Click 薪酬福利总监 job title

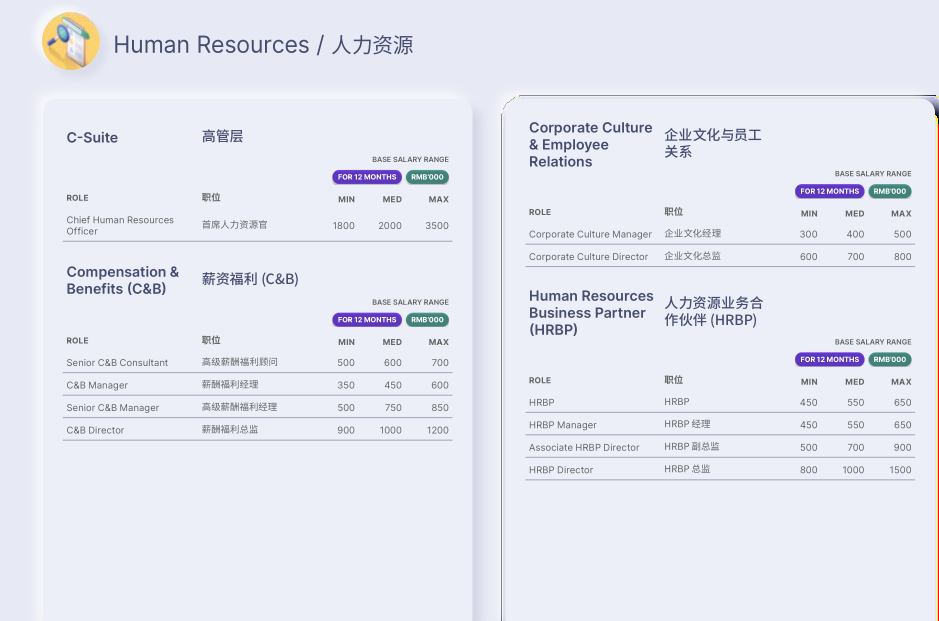click(230, 430)
